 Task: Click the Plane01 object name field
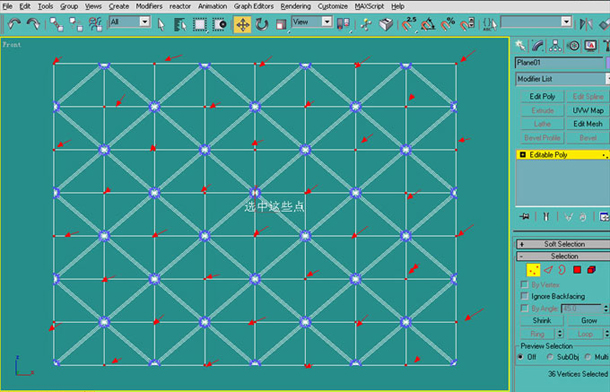point(559,63)
